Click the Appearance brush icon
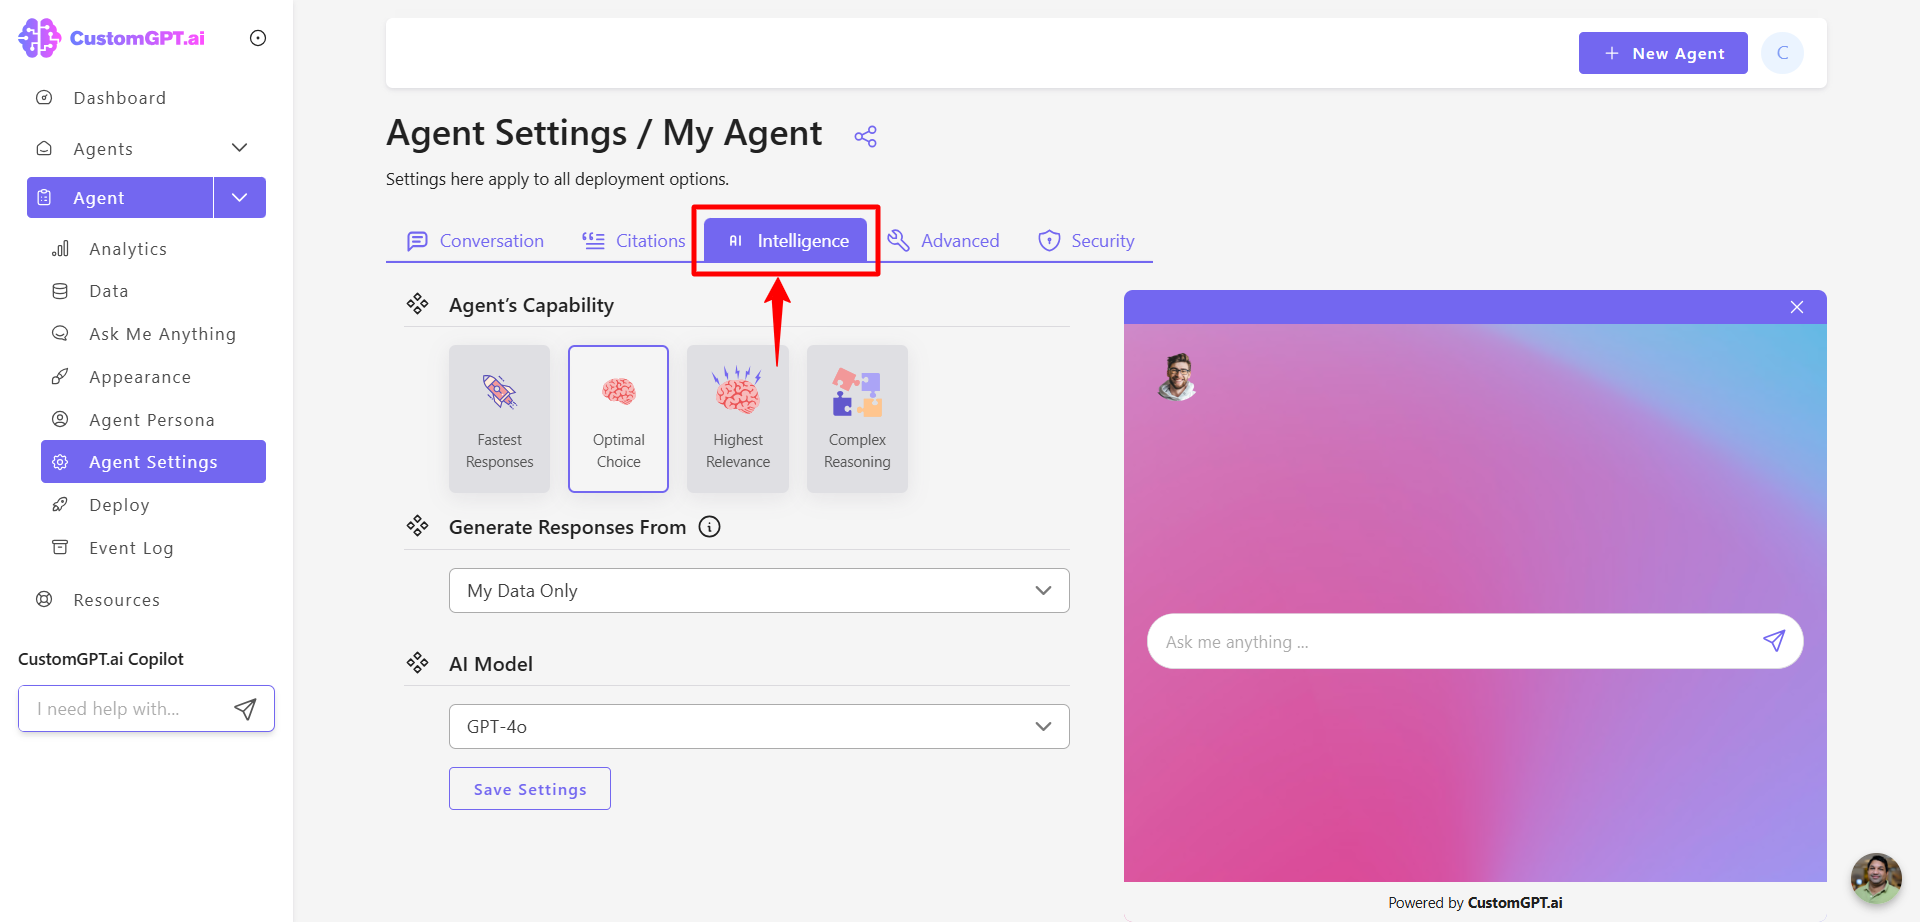Image resolution: width=1920 pixels, height=922 pixels. pos(60,376)
